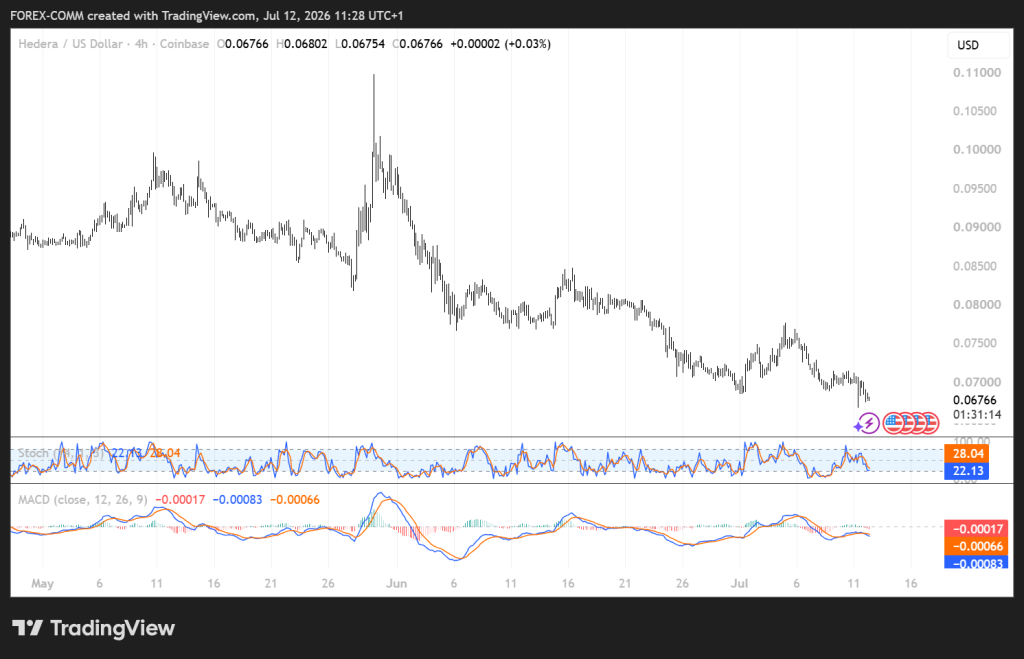The width and height of the screenshot is (1024, 659).
Task: Click the 0.10000 price axis label
Action: point(977,150)
